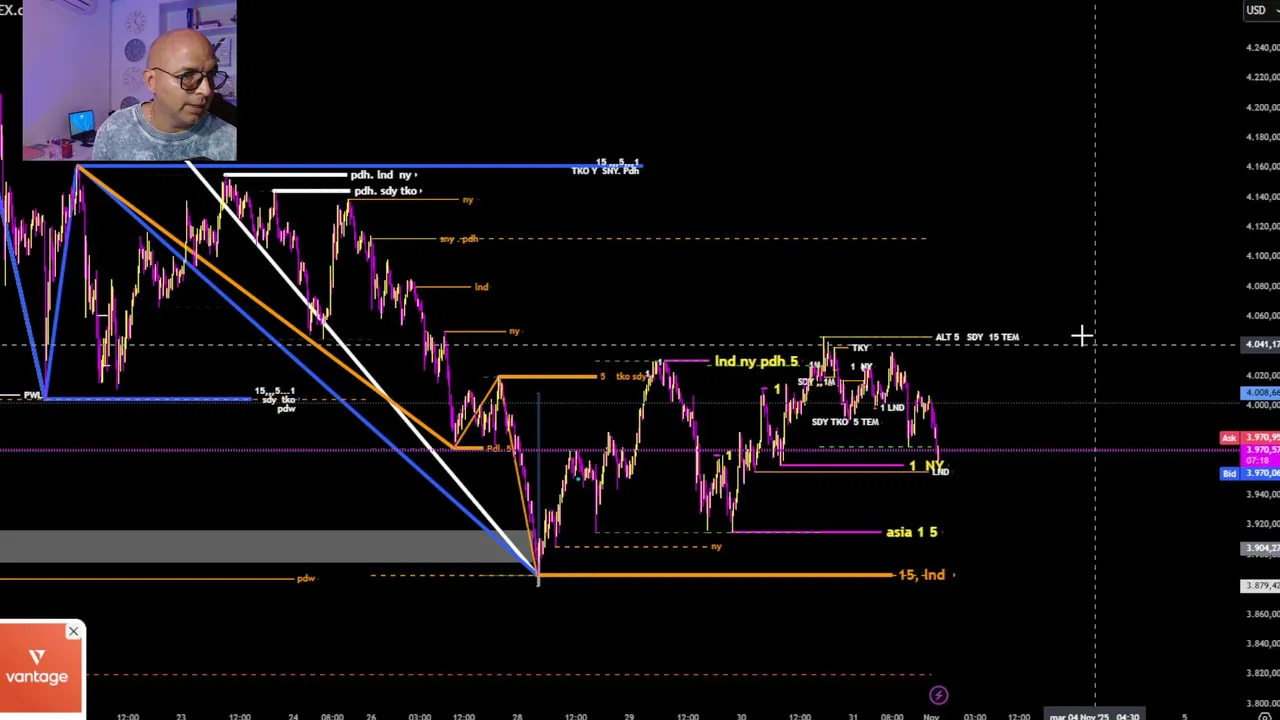Click the purple lightning bolt icon
Viewport: 1280px width, 720px height.
point(938,695)
